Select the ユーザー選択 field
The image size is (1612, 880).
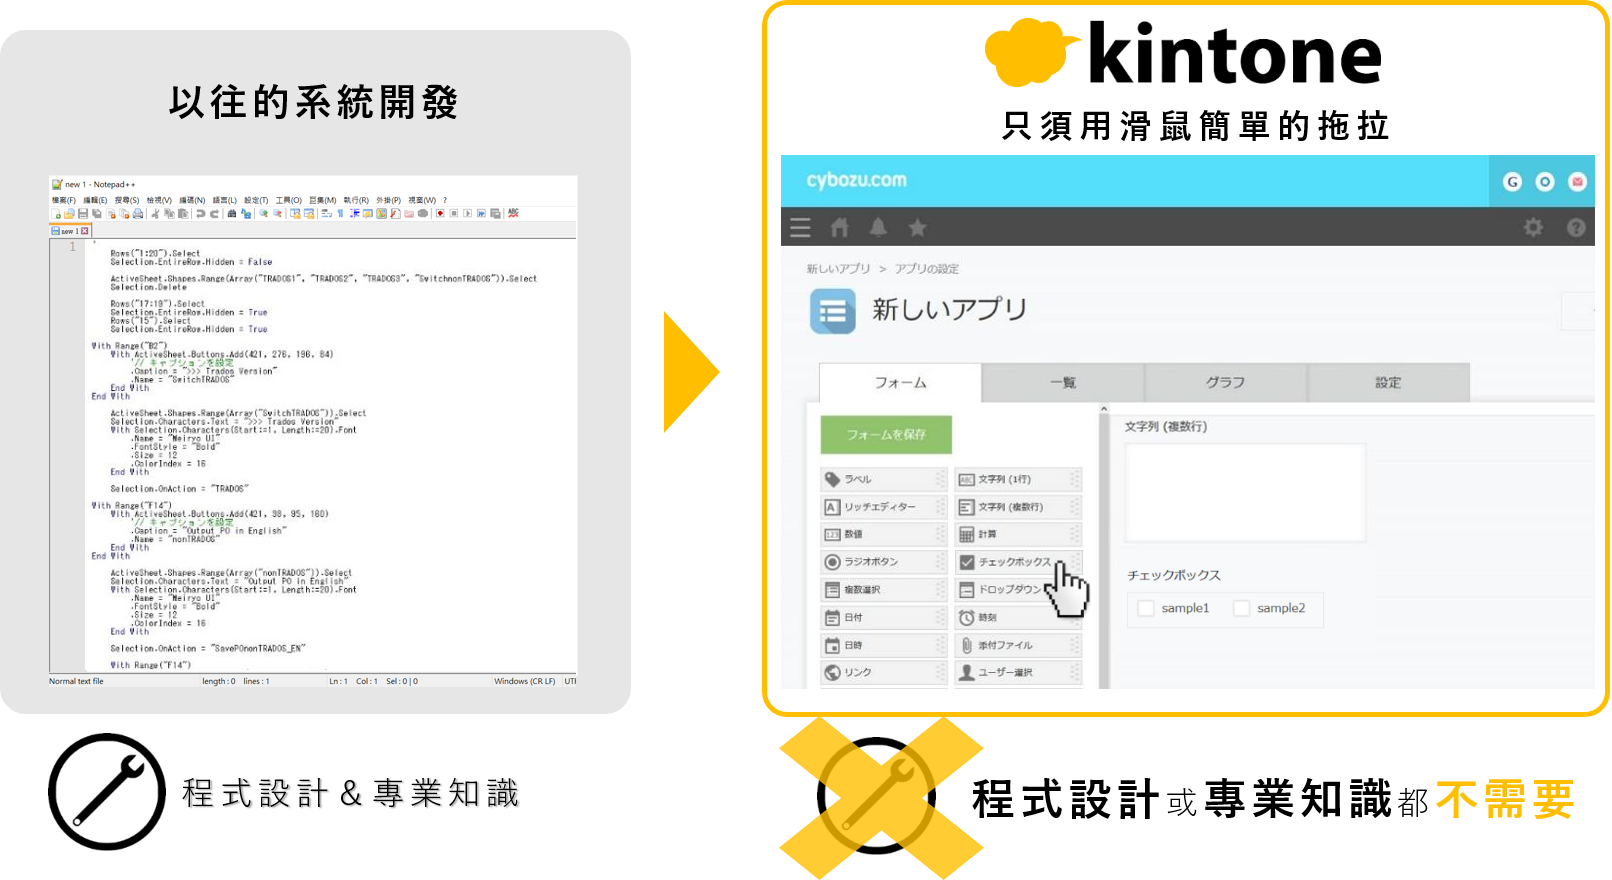pyautogui.click(x=1018, y=673)
